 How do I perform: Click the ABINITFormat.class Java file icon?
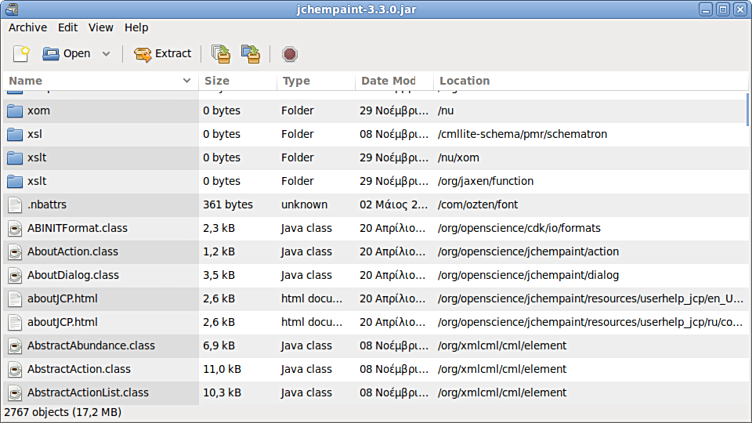15,228
